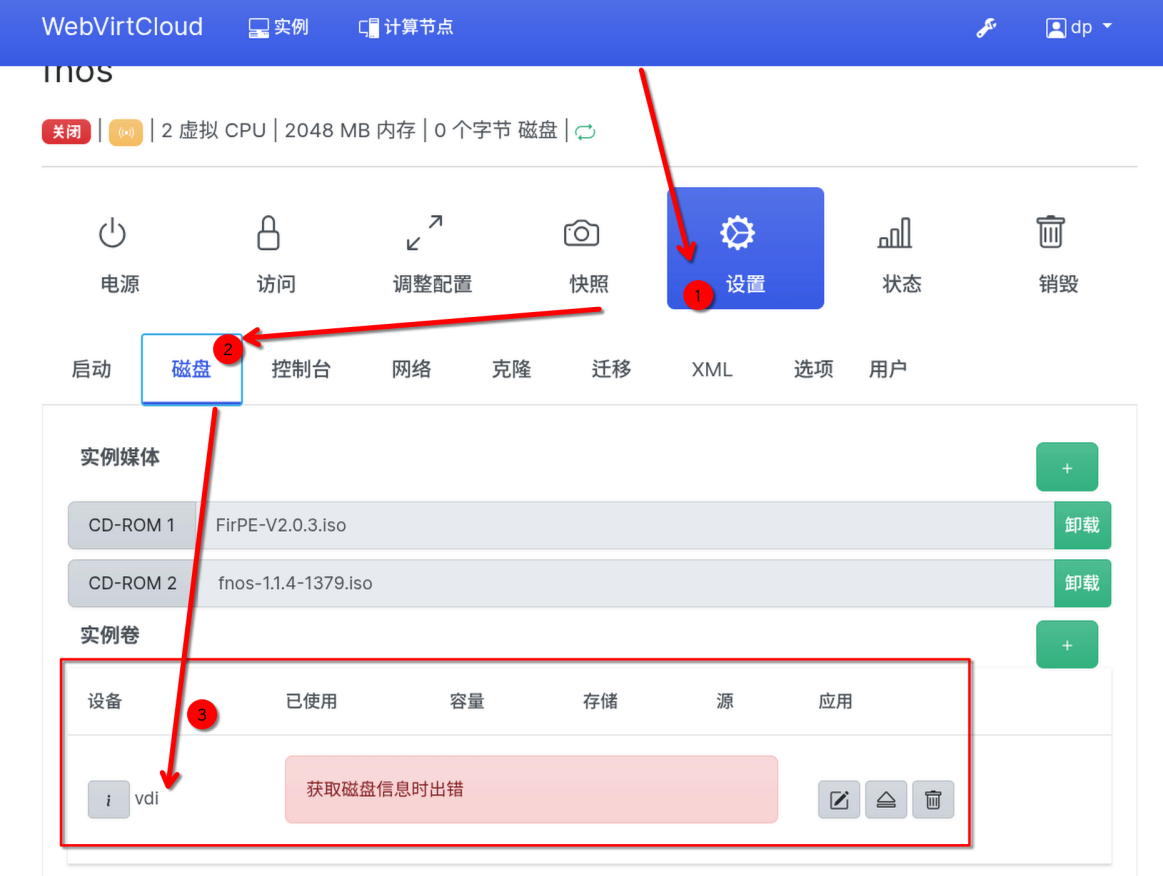The image size is (1163, 876).
Task: Switch to the 控制台 tab
Action: [x=301, y=369]
